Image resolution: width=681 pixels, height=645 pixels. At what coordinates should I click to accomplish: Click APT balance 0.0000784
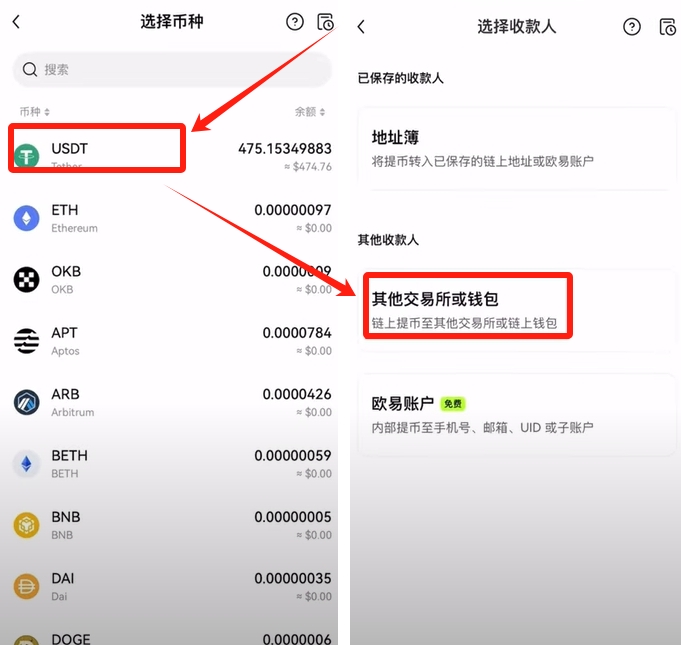297,333
